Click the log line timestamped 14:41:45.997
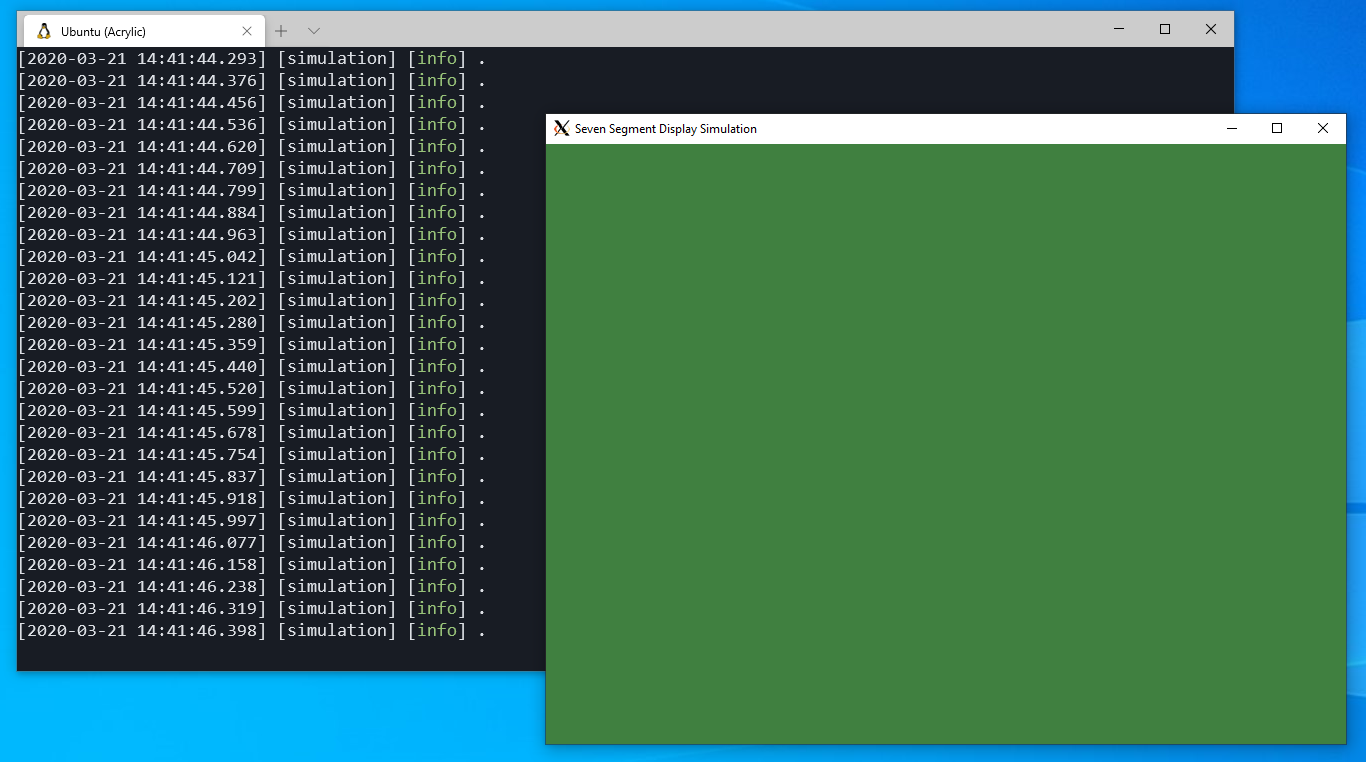Viewport: 1366px width, 762px height. tap(253, 520)
